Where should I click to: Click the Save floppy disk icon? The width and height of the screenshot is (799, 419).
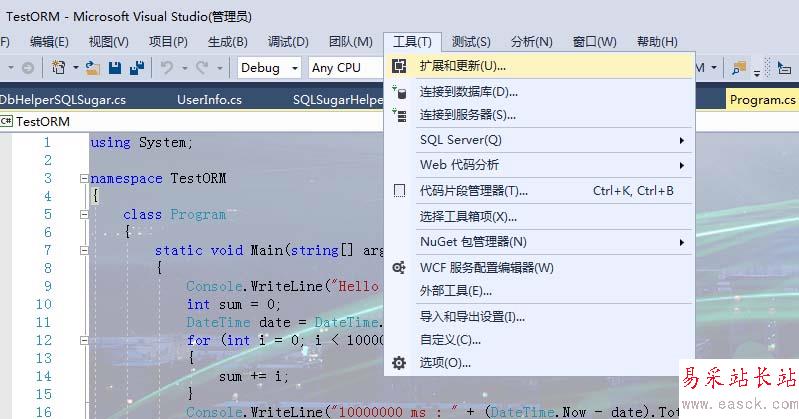(x=115, y=67)
